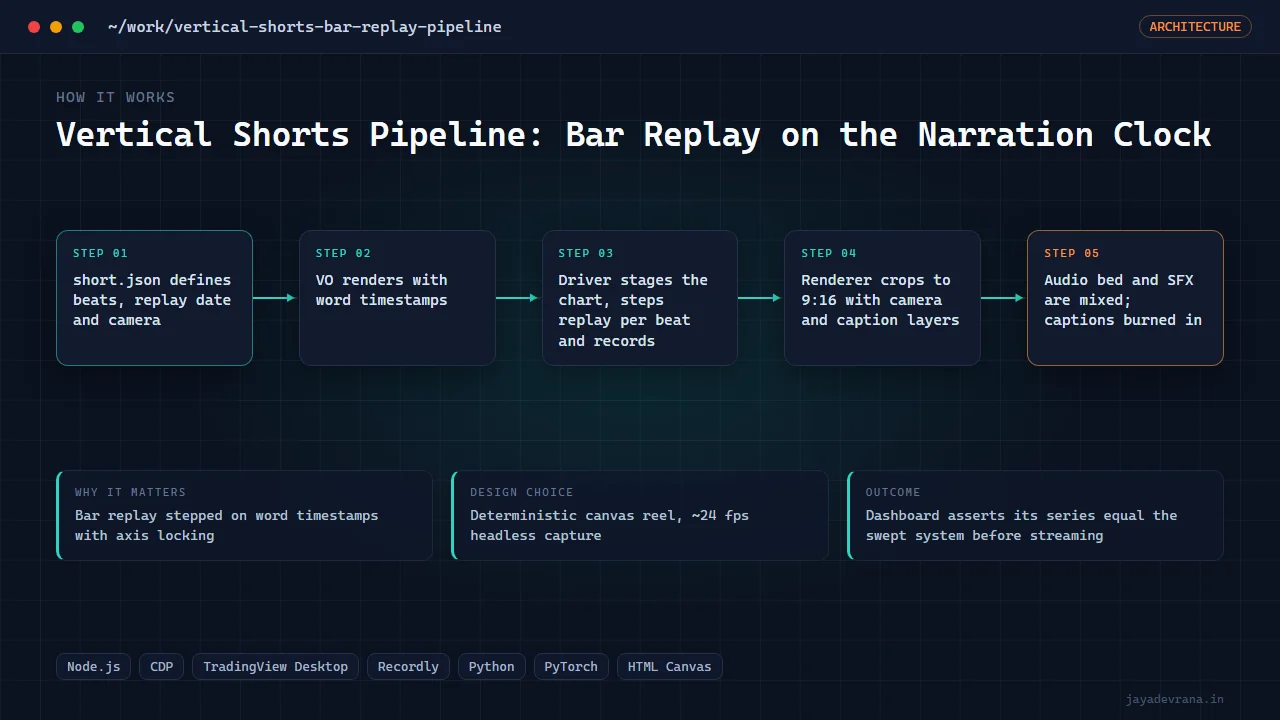Click the yellow traffic-light dot

pos(56,27)
